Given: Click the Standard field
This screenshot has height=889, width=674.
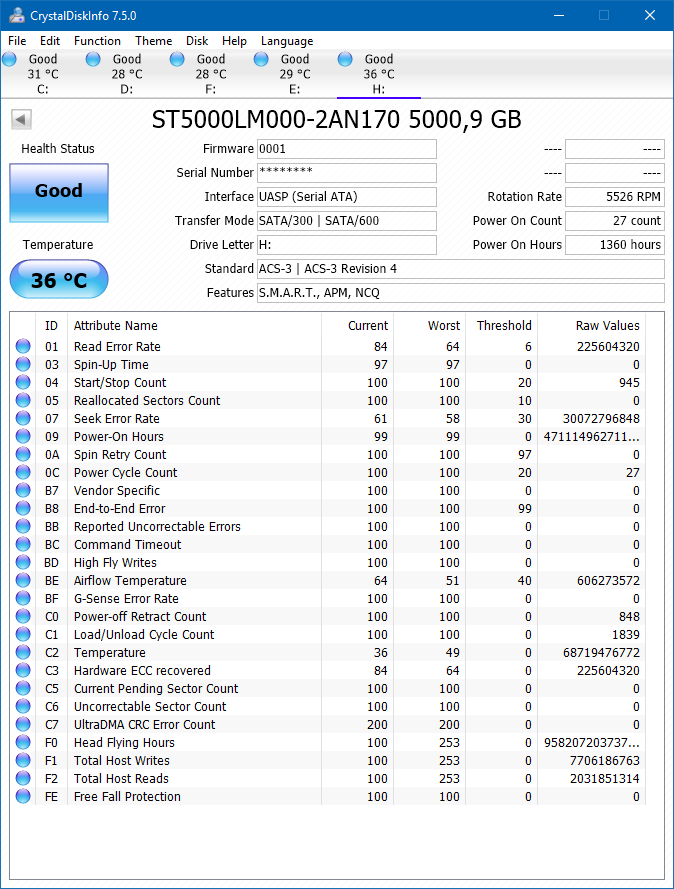Looking at the screenshot, I should coord(461,269).
